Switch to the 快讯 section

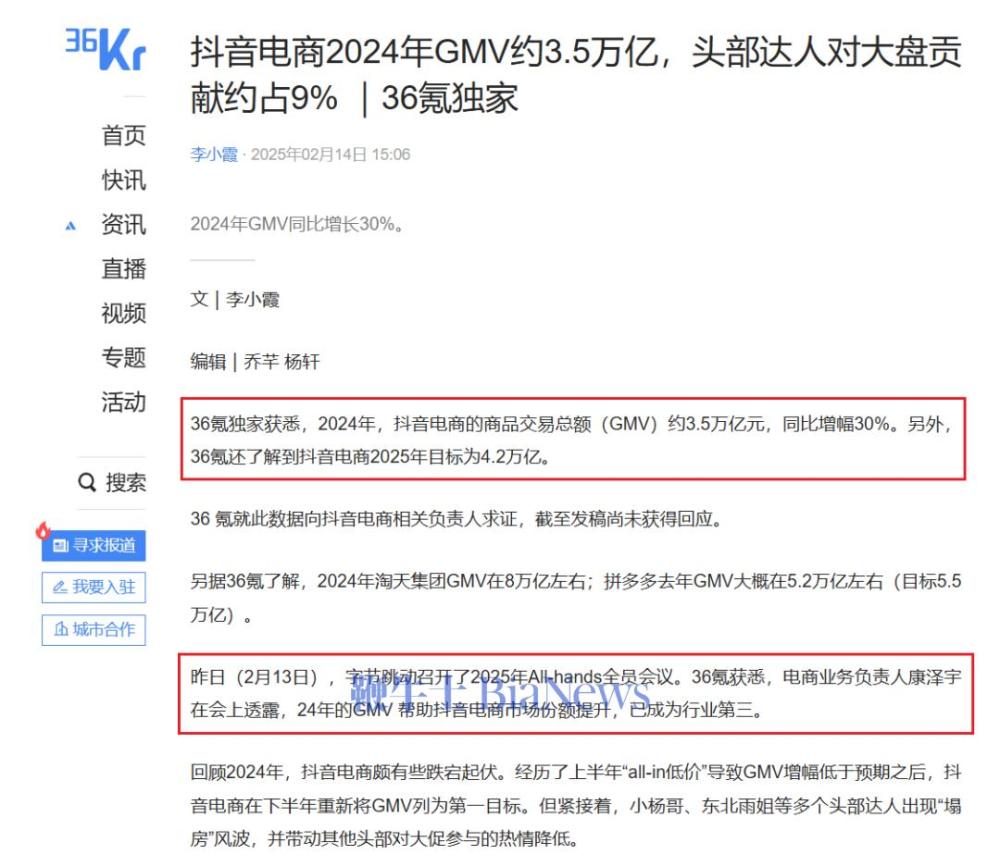point(126,181)
